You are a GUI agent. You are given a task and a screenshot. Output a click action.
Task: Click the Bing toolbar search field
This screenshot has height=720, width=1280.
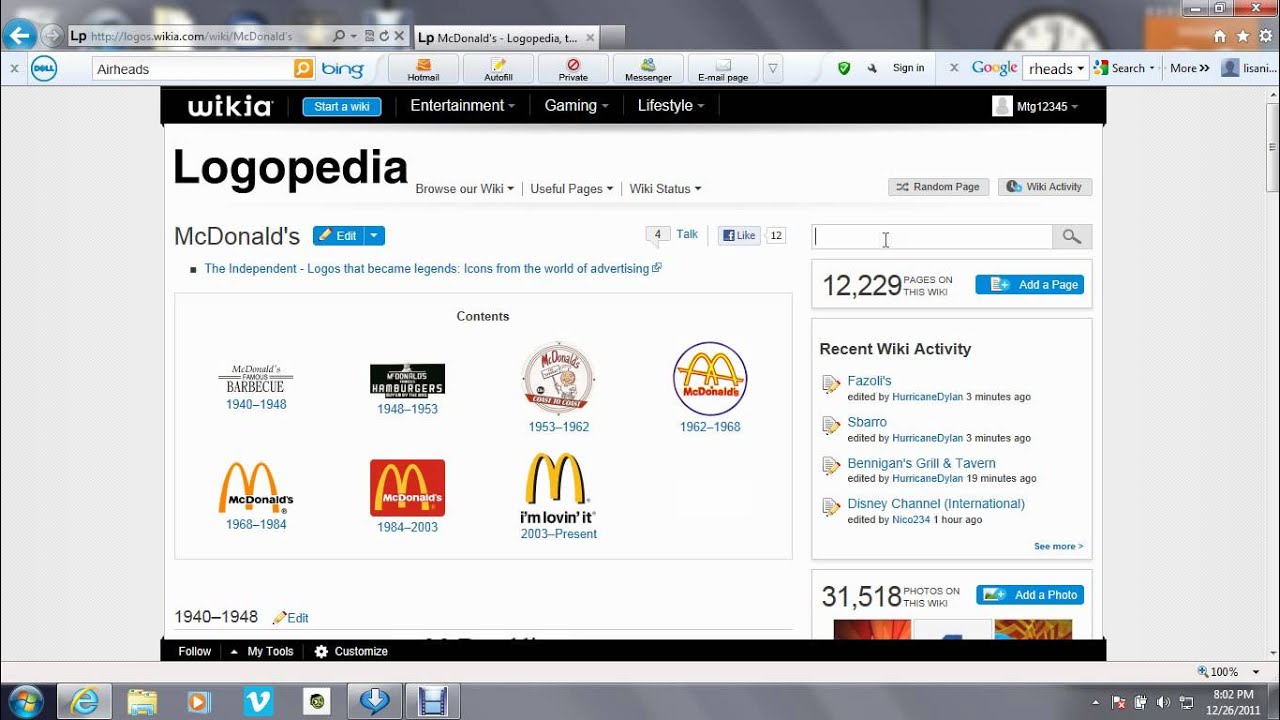tap(192, 69)
